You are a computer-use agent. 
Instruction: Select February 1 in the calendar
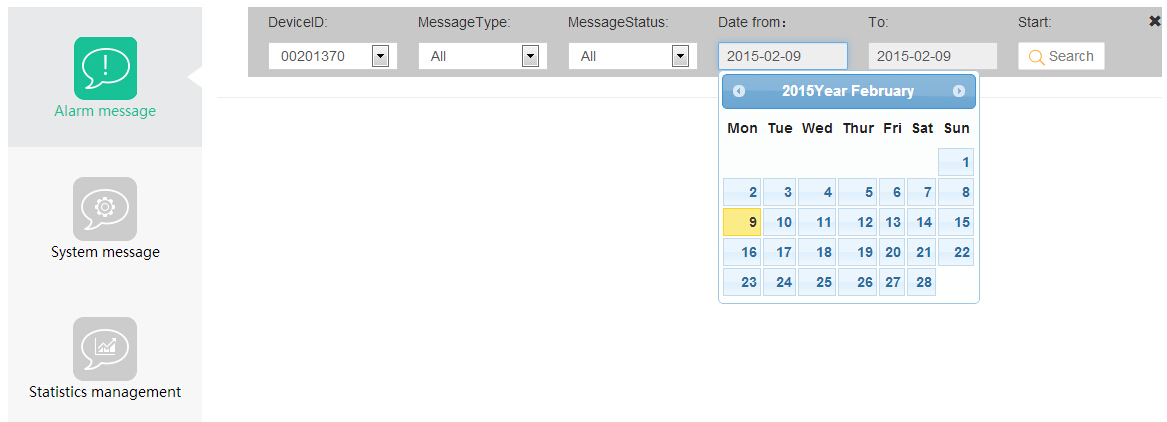tap(956, 162)
